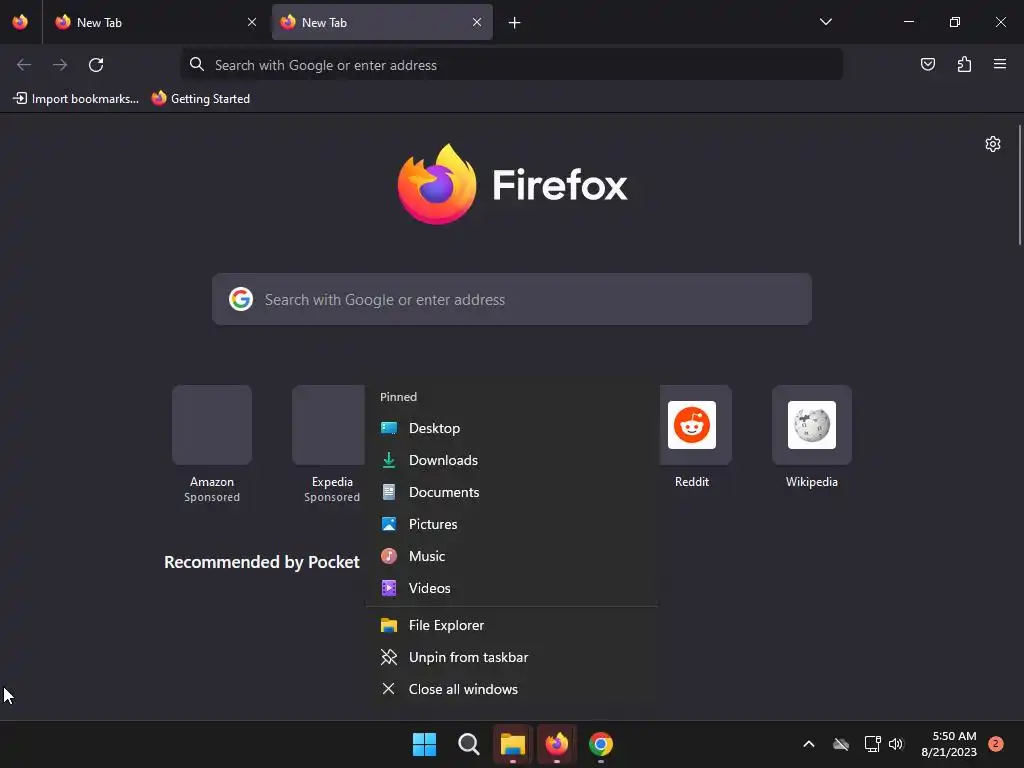Open Music from pinned jump list
1024x768 pixels.
pyautogui.click(x=511, y=556)
